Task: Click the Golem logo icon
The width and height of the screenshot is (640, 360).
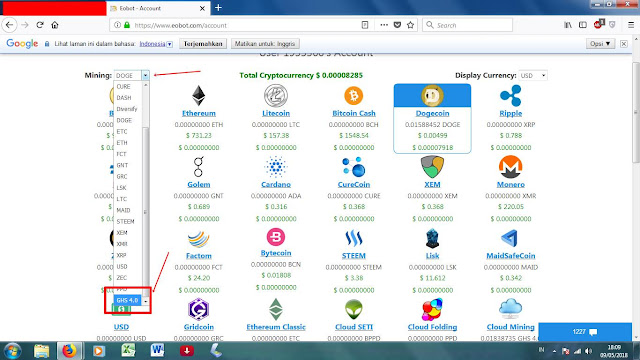Action: pyautogui.click(x=198, y=167)
